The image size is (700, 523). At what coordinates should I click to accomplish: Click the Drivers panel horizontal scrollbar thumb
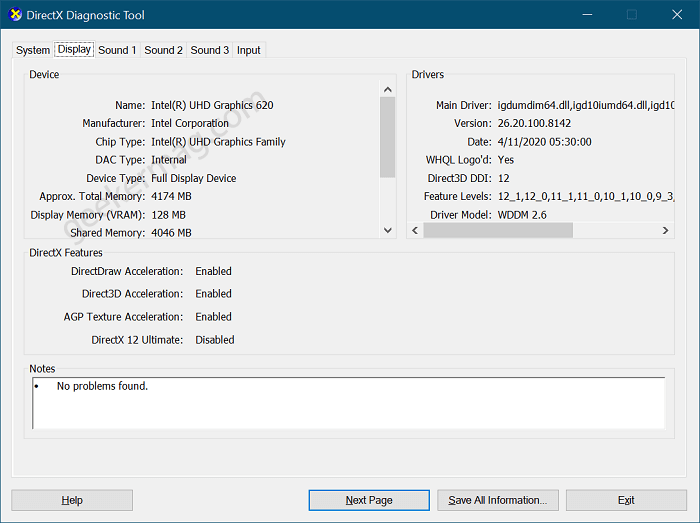pyautogui.click(x=498, y=230)
